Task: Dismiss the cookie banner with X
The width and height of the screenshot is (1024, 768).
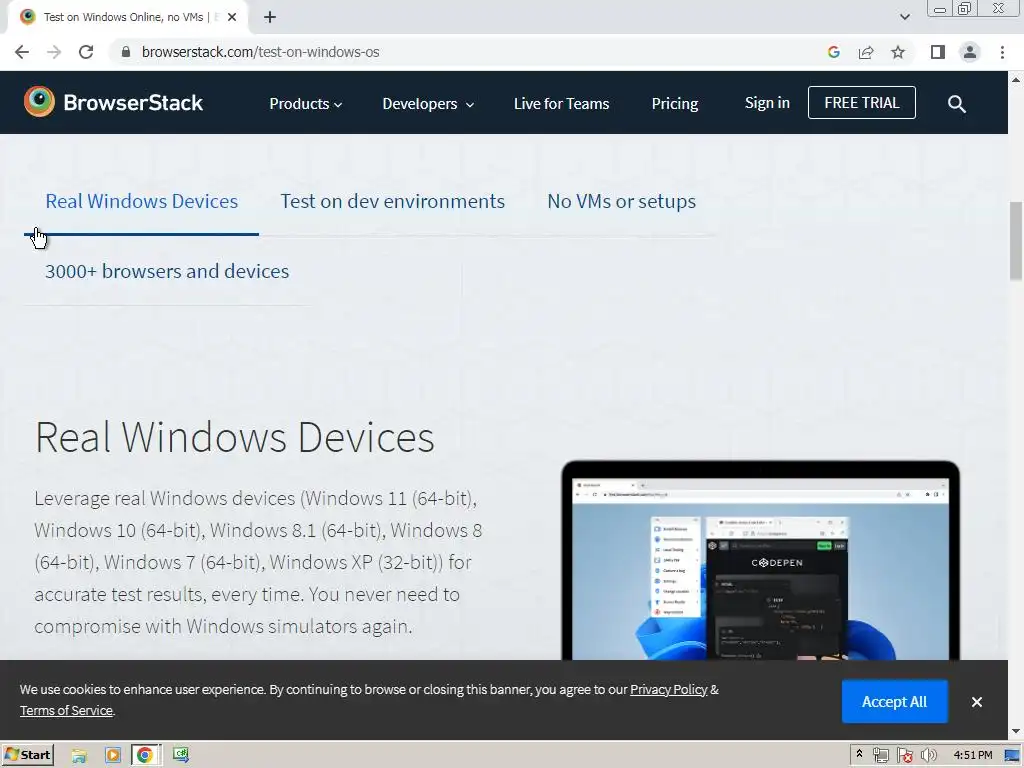Action: (x=976, y=702)
